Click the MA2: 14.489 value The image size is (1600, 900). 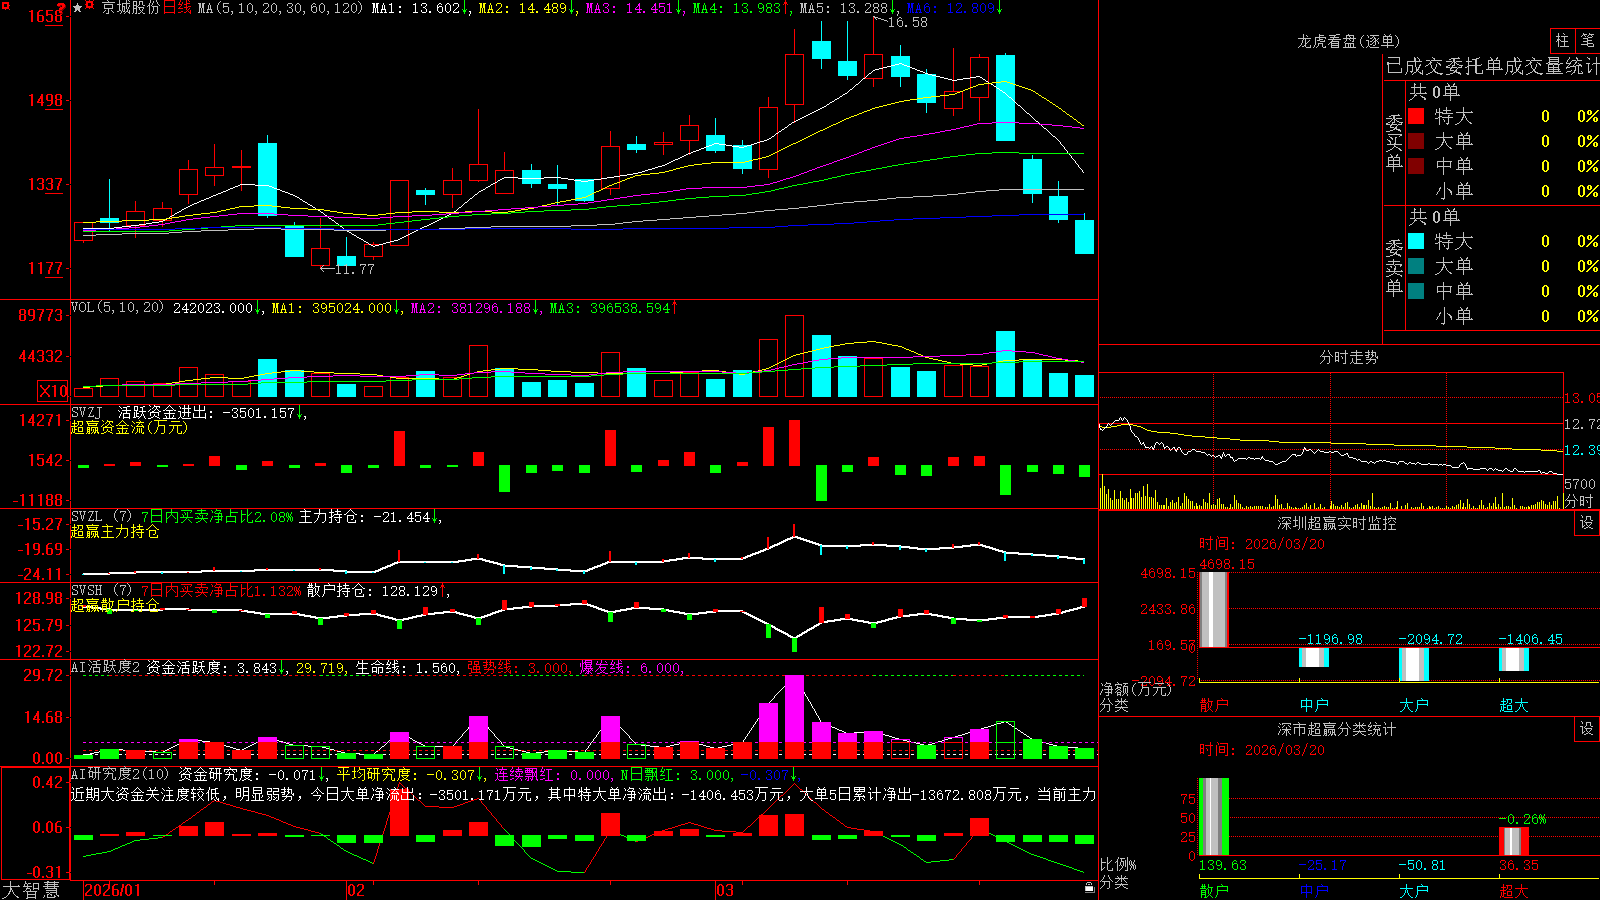click(523, 8)
